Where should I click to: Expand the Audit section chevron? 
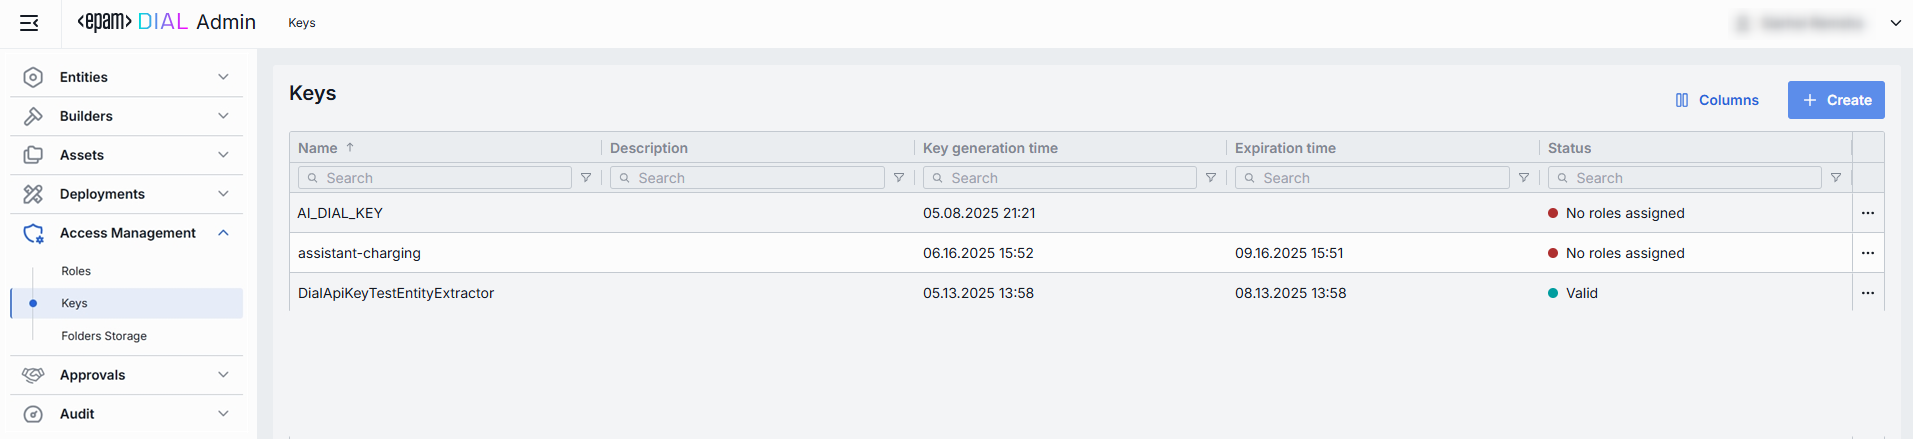click(223, 414)
